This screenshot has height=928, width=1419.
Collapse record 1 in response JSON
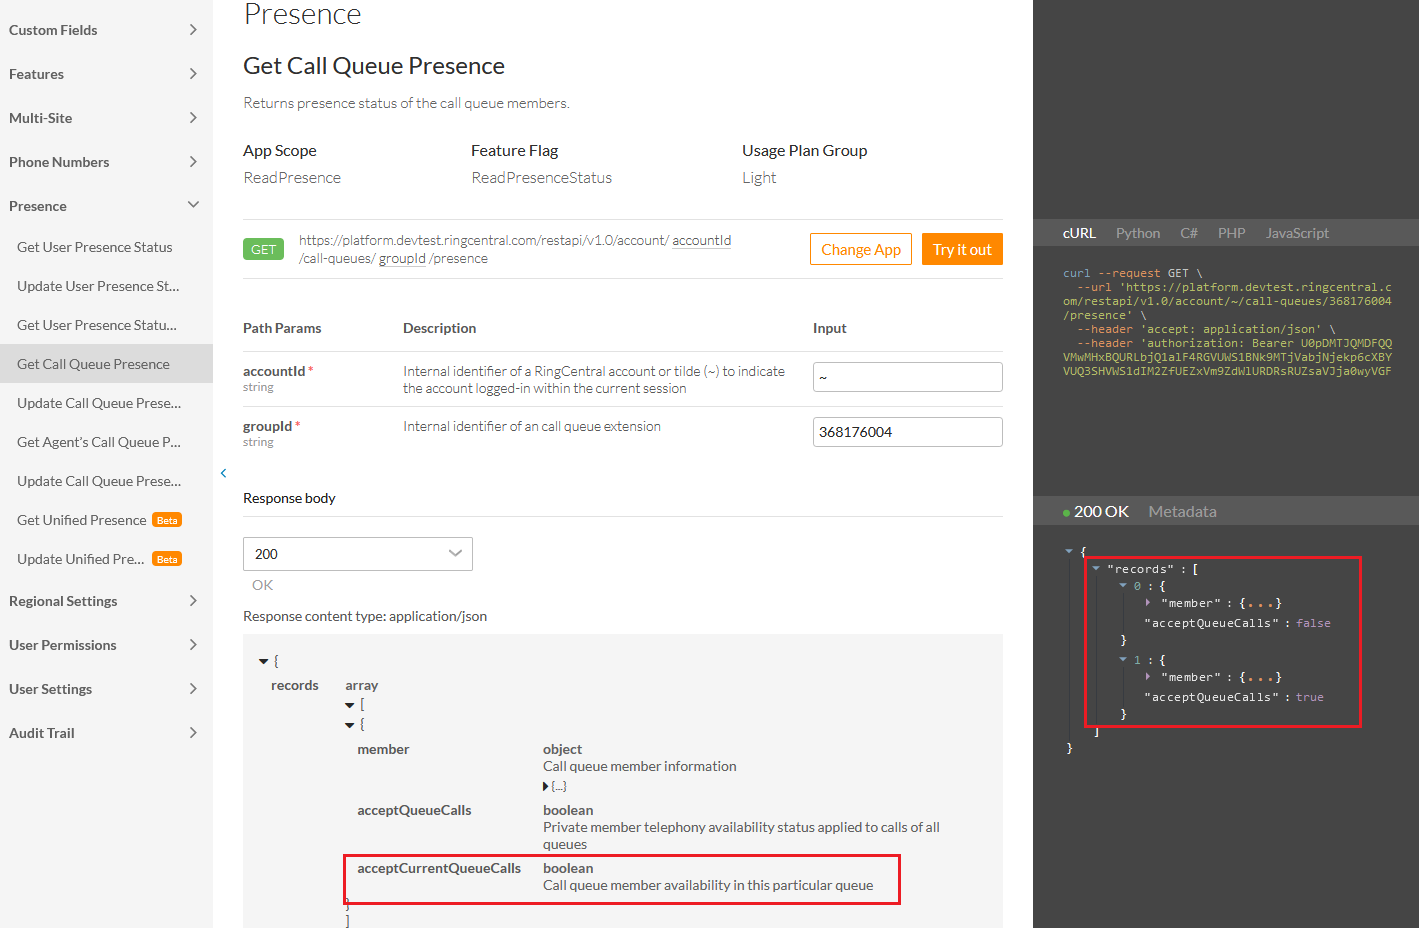click(1123, 660)
